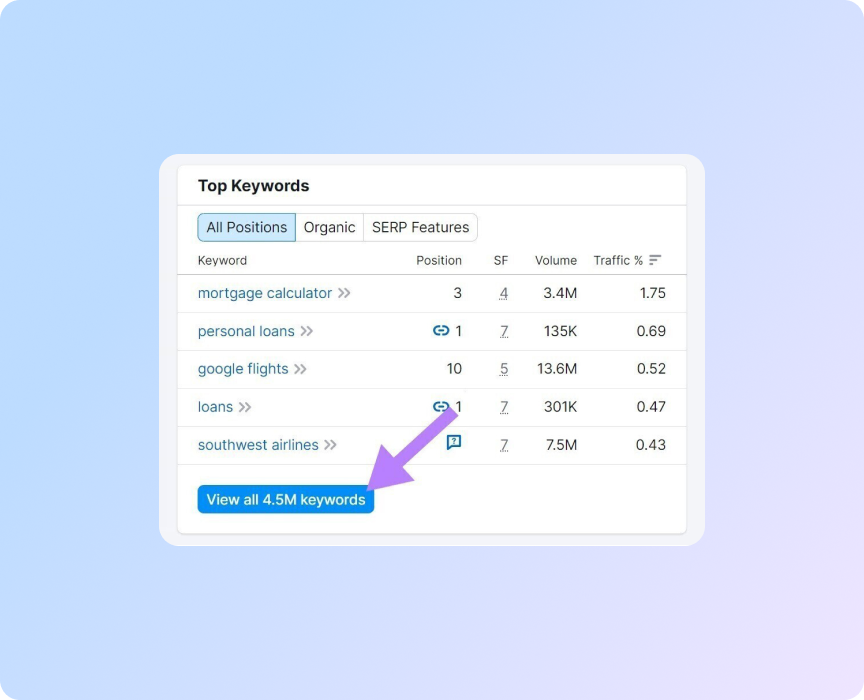864x700 pixels.
Task: Open the mortgage calculator keyword link
Action: click(x=264, y=293)
